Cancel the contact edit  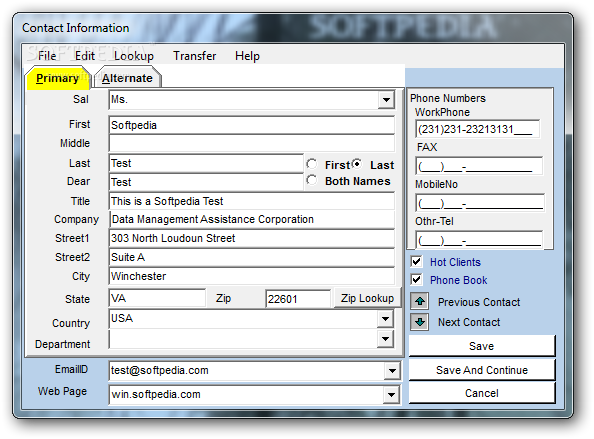coord(482,393)
